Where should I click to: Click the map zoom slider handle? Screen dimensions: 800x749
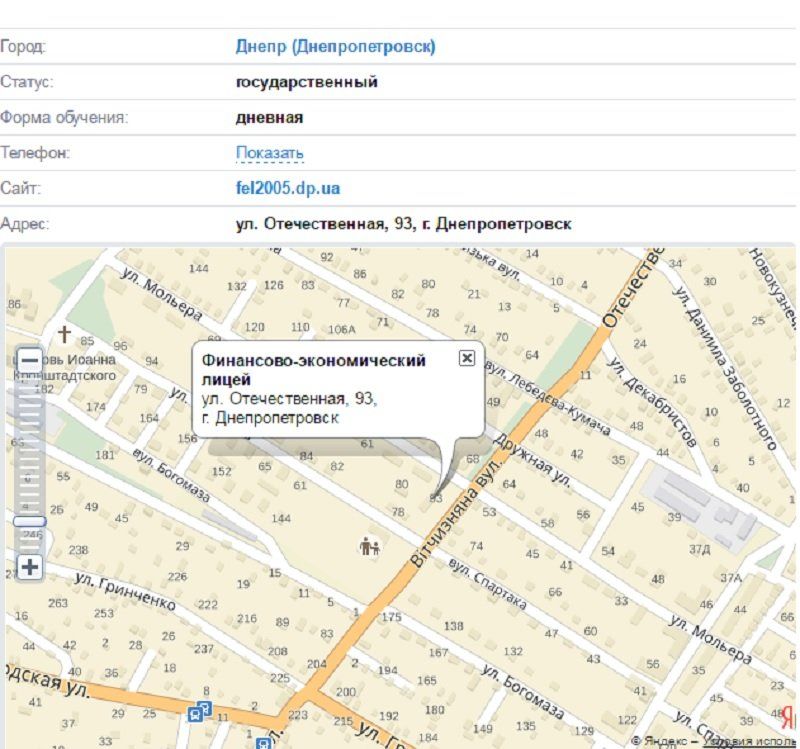pos(30,522)
